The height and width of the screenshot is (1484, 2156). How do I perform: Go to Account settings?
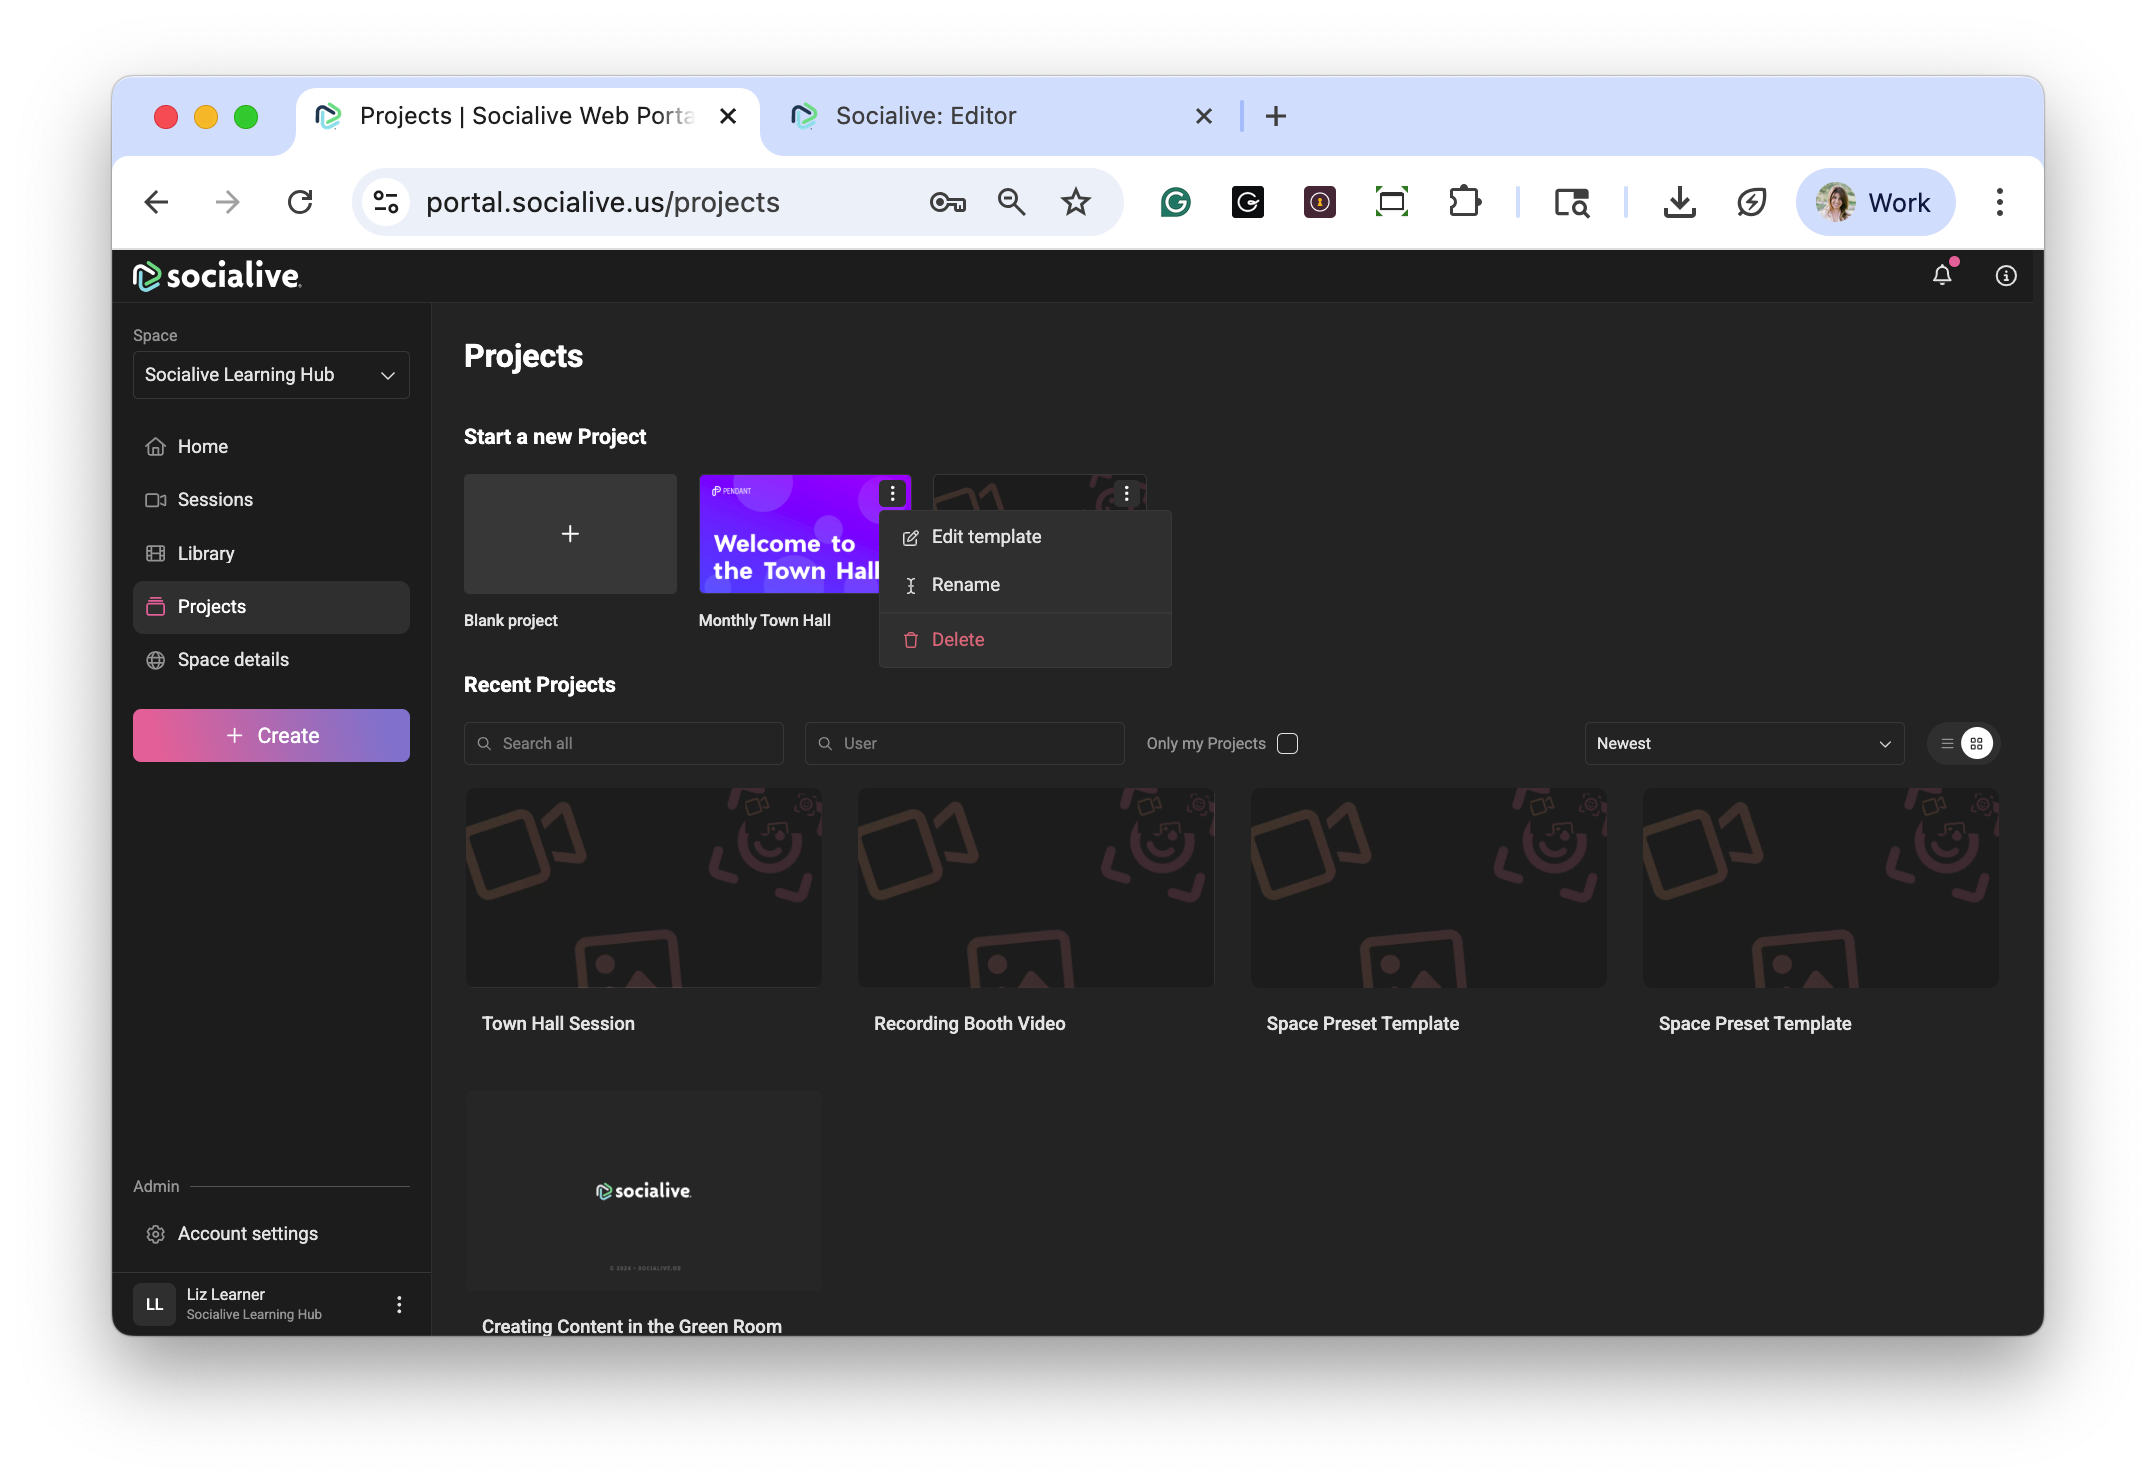[247, 1233]
